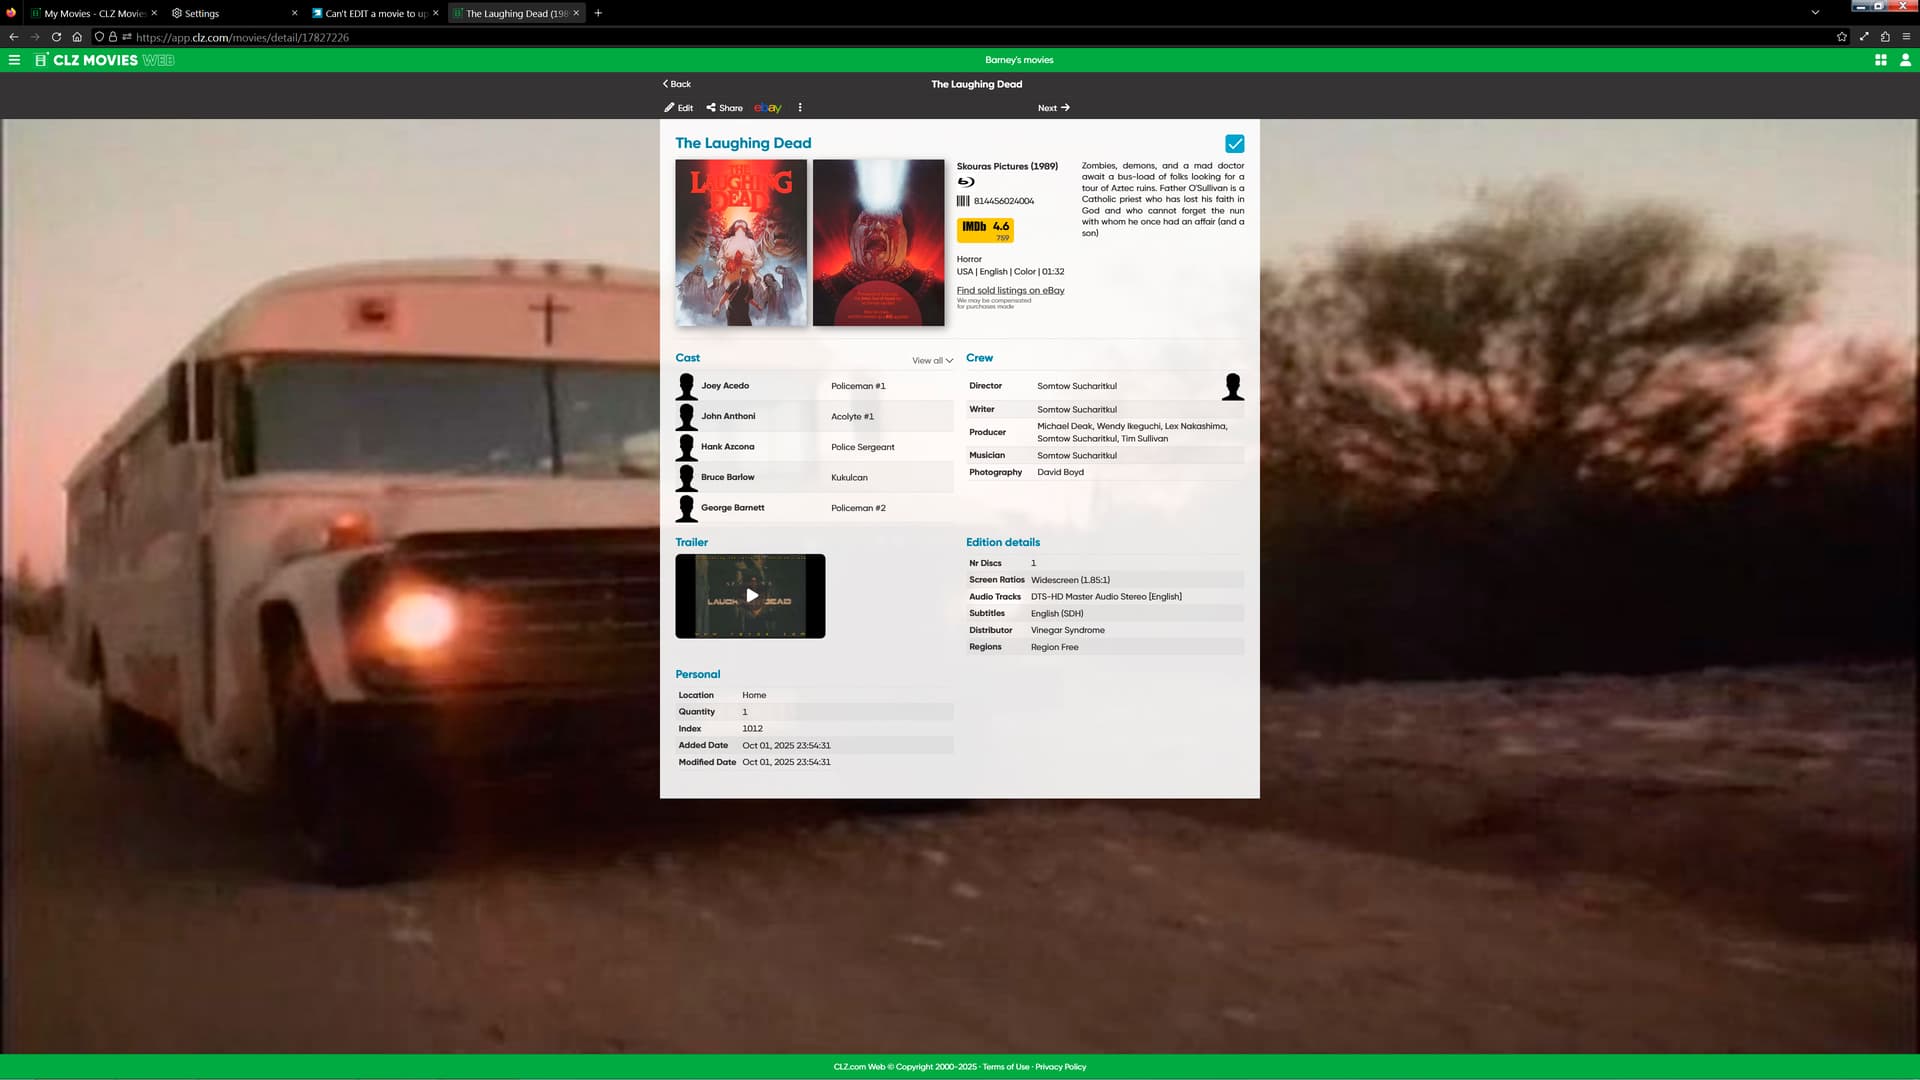The width and height of the screenshot is (1920, 1080).
Task: Click the Share icon
Action: point(711,108)
